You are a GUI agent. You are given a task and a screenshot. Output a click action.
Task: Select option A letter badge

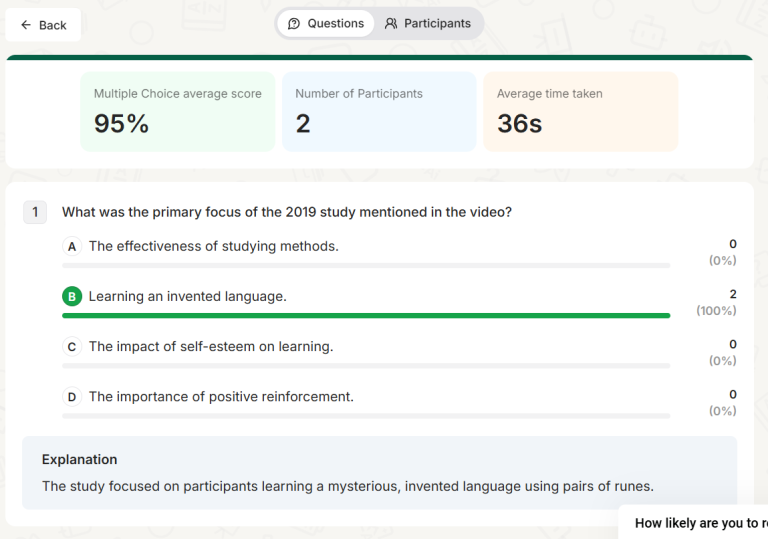[x=71, y=246]
